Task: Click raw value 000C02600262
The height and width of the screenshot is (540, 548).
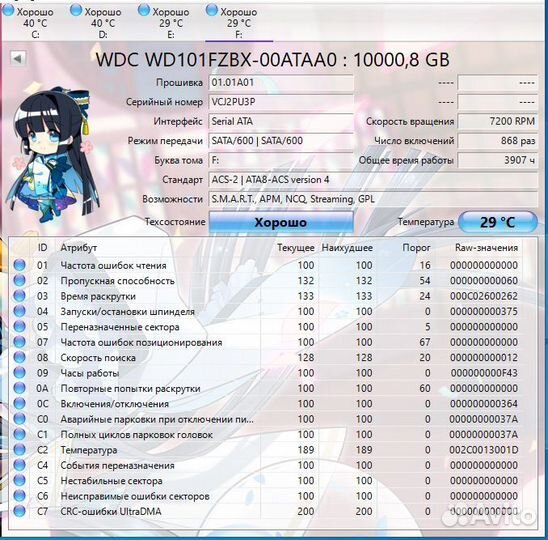Action: (484, 296)
